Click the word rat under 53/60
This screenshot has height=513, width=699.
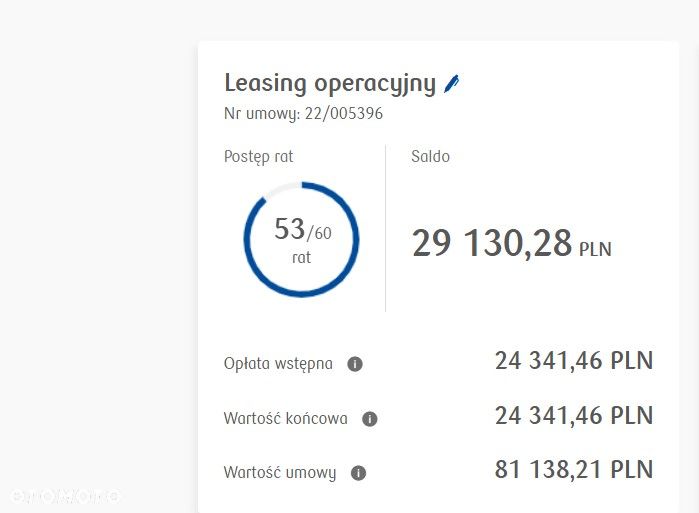[x=301, y=258]
